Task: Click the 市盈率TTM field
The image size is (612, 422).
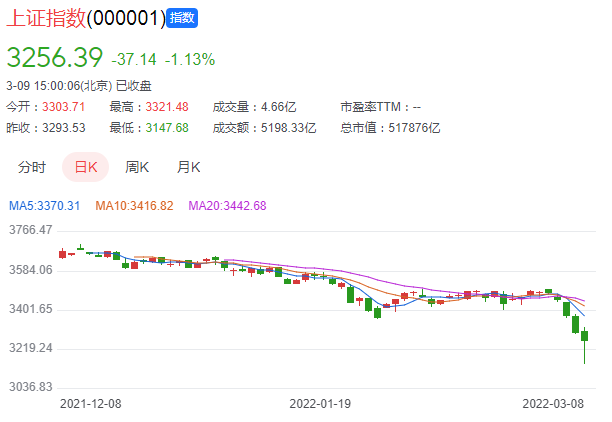Action: pyautogui.click(x=381, y=107)
